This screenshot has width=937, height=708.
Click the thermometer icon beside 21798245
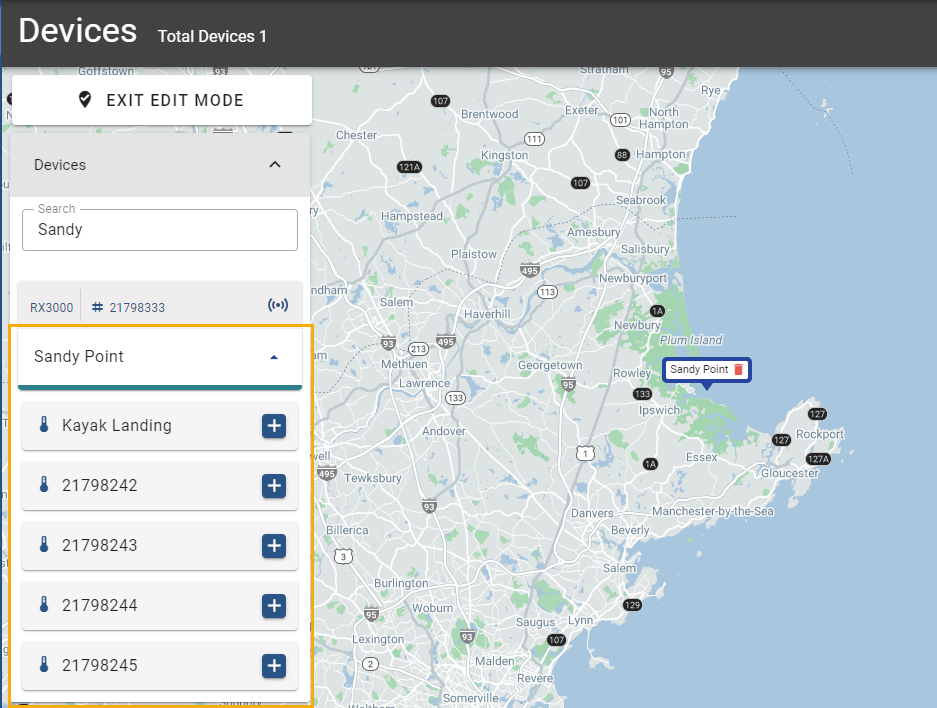[x=42, y=666]
